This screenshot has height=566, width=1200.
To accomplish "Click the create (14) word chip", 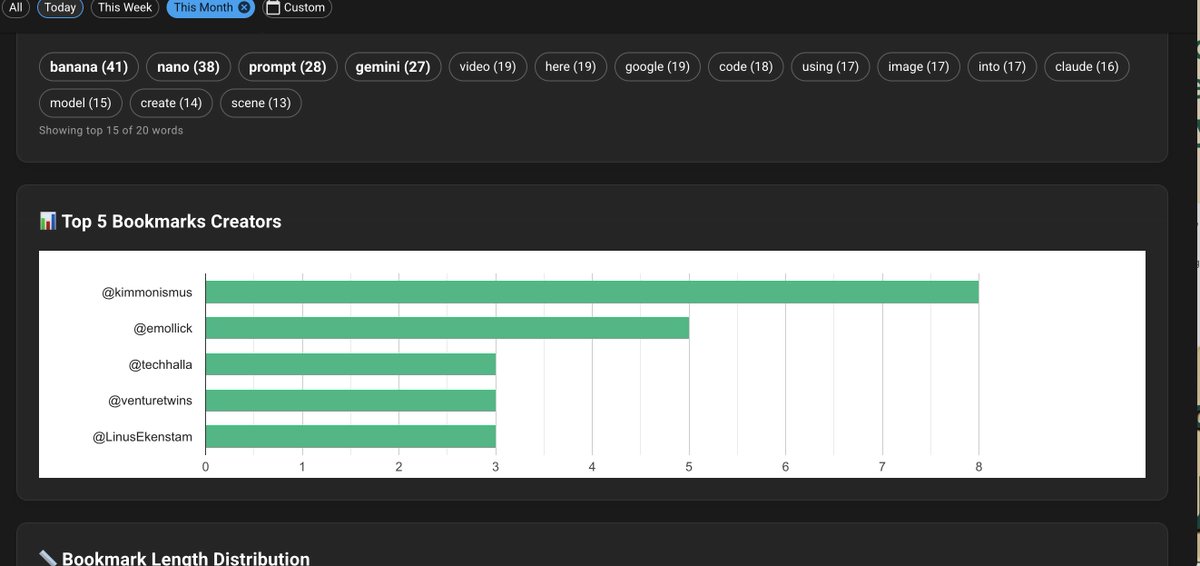I will click(171, 103).
